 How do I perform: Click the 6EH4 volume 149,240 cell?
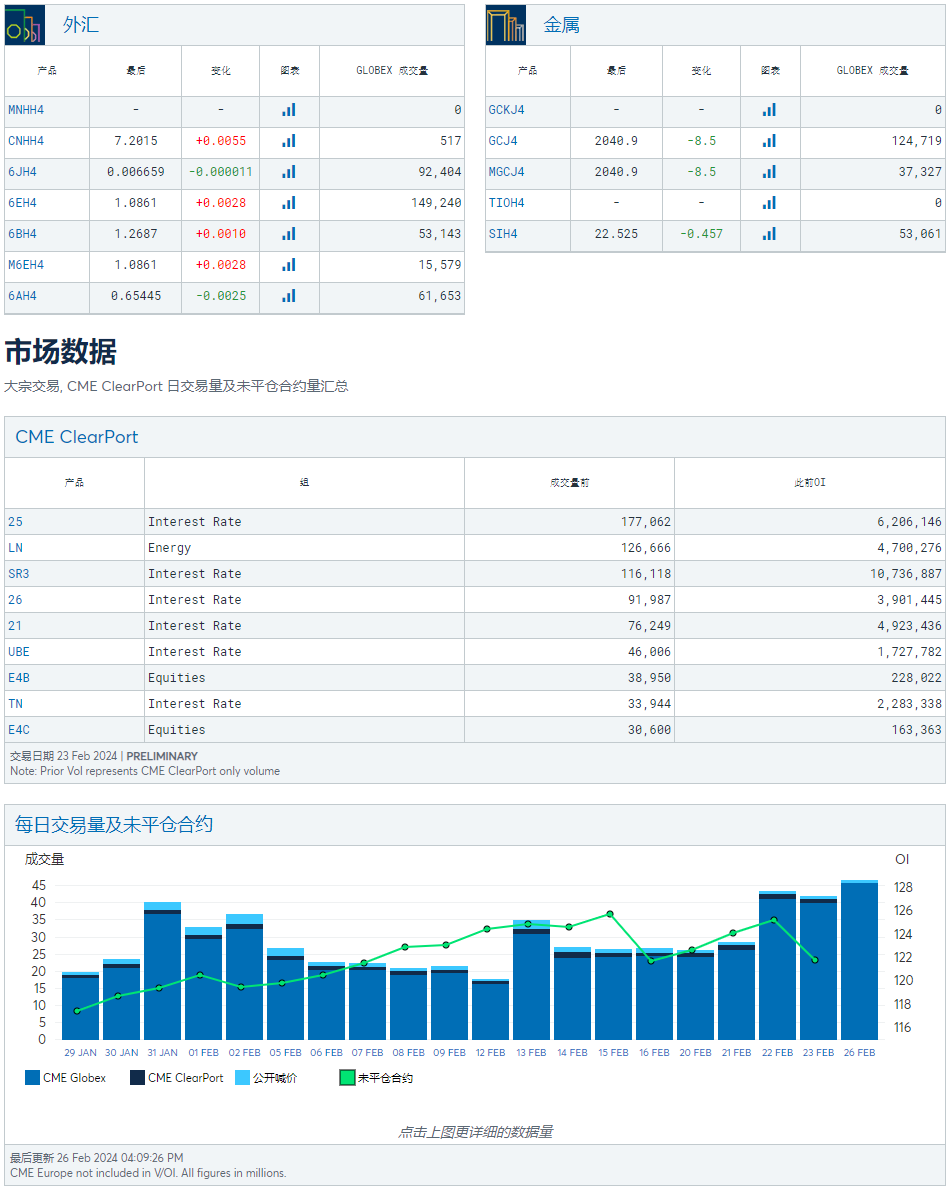[392, 203]
